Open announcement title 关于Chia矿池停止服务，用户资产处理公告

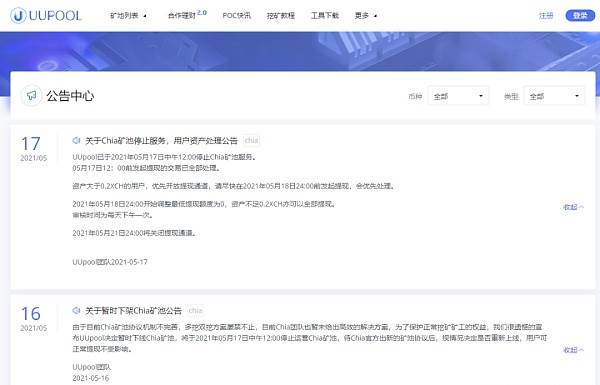[161, 140]
